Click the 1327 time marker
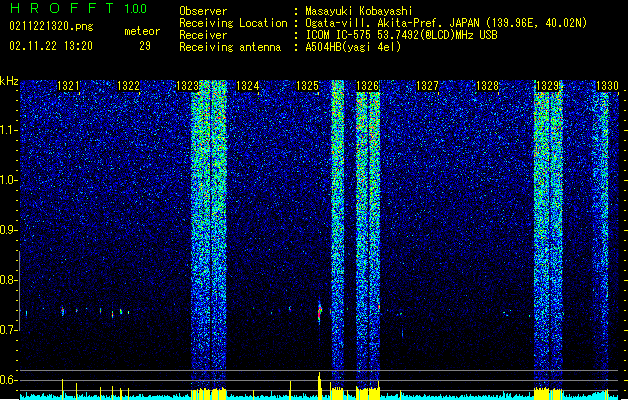Image resolution: width=629 pixels, height=400 pixels. coord(427,85)
